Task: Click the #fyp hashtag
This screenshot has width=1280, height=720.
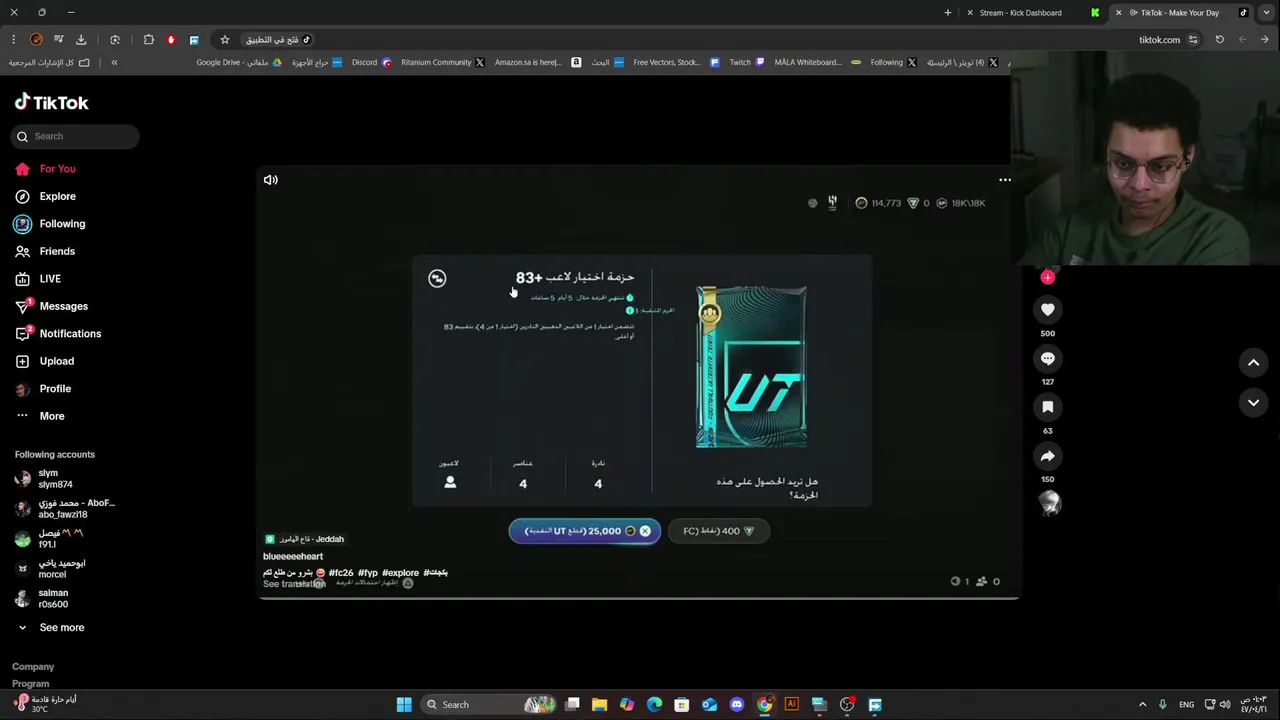Action: pos(368,573)
